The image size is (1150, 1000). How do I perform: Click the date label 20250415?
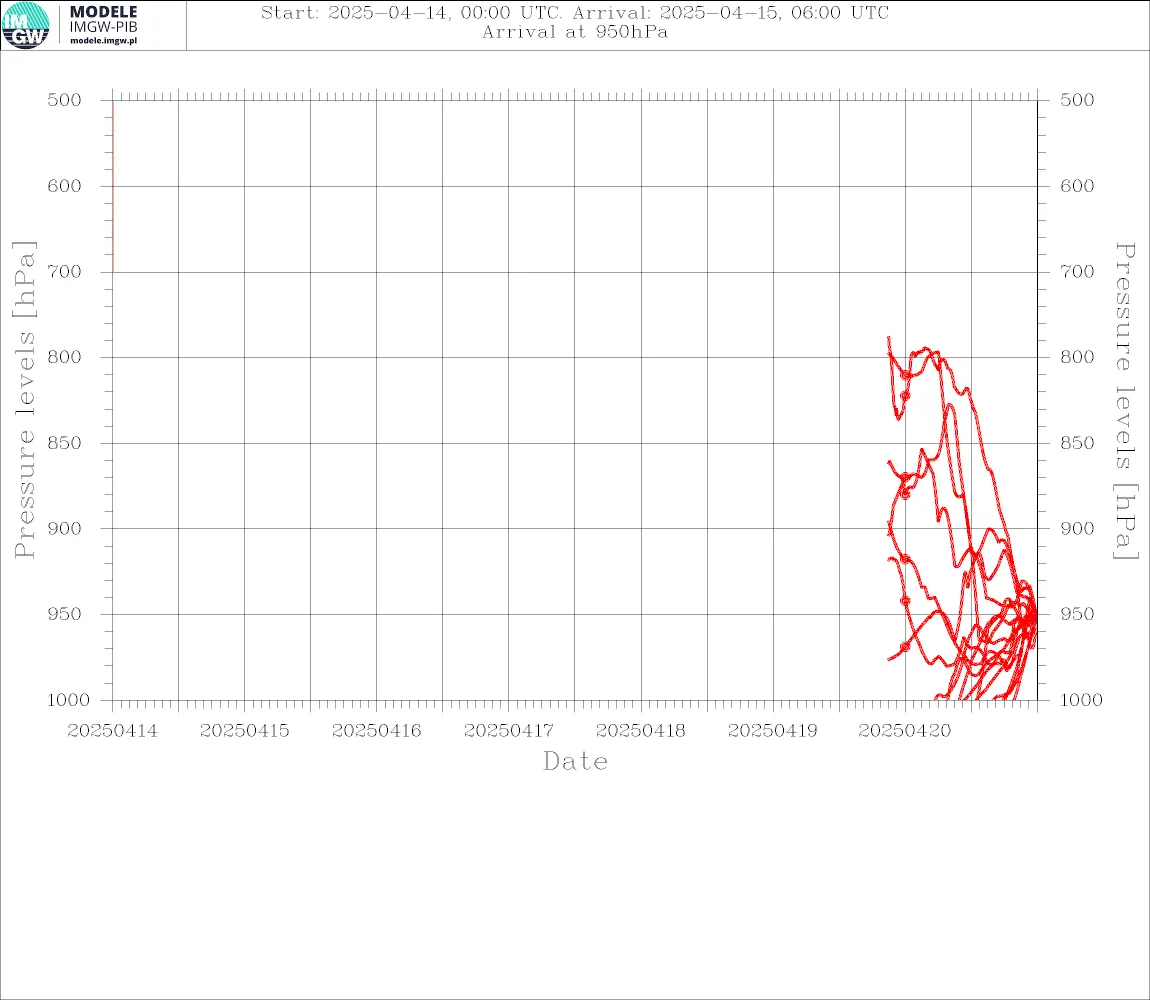pyautogui.click(x=244, y=731)
